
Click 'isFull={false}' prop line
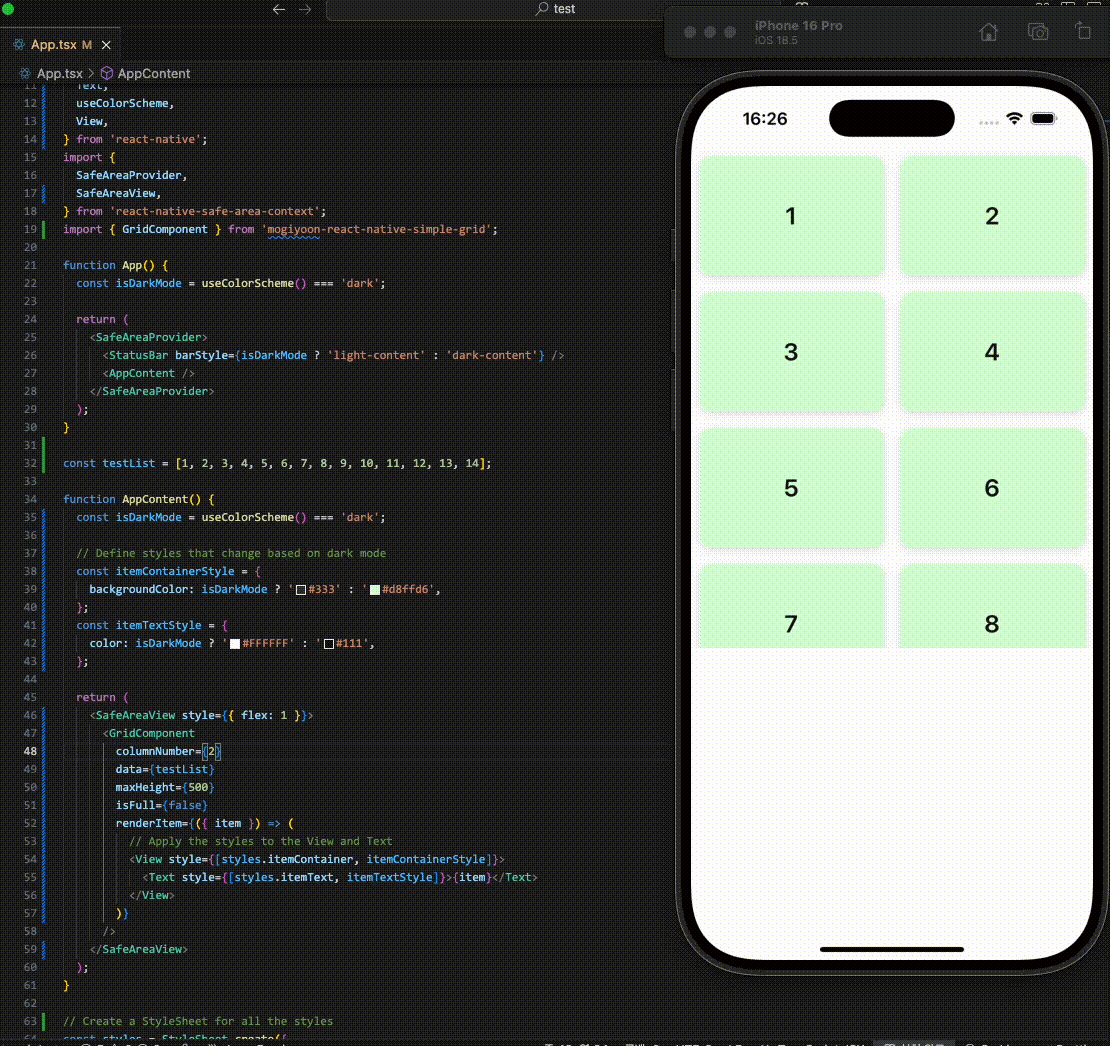pos(161,805)
